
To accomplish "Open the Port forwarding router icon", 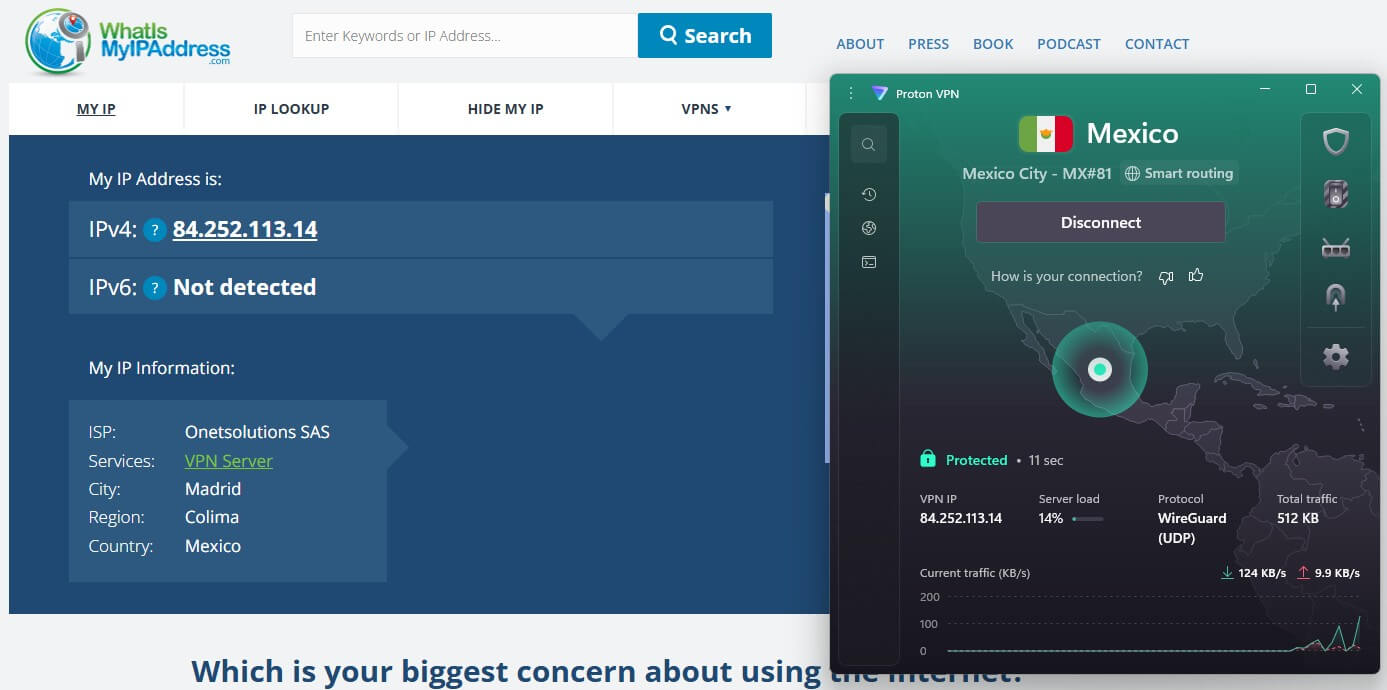I will [1336, 247].
